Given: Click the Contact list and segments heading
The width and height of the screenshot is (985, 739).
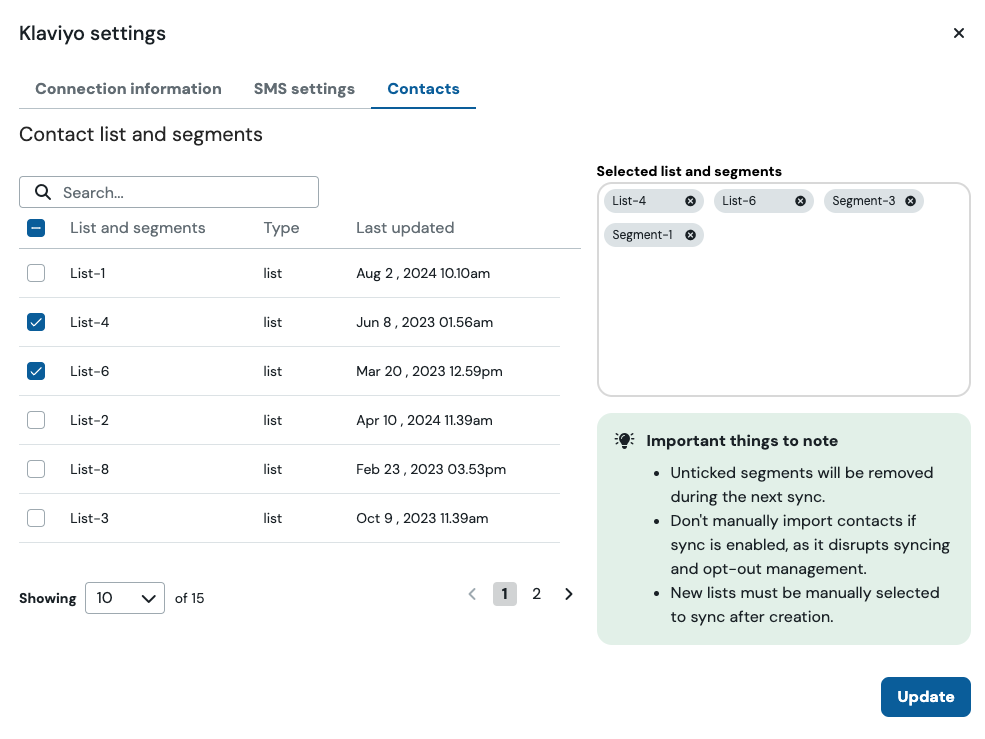Looking at the screenshot, I should coord(141,134).
